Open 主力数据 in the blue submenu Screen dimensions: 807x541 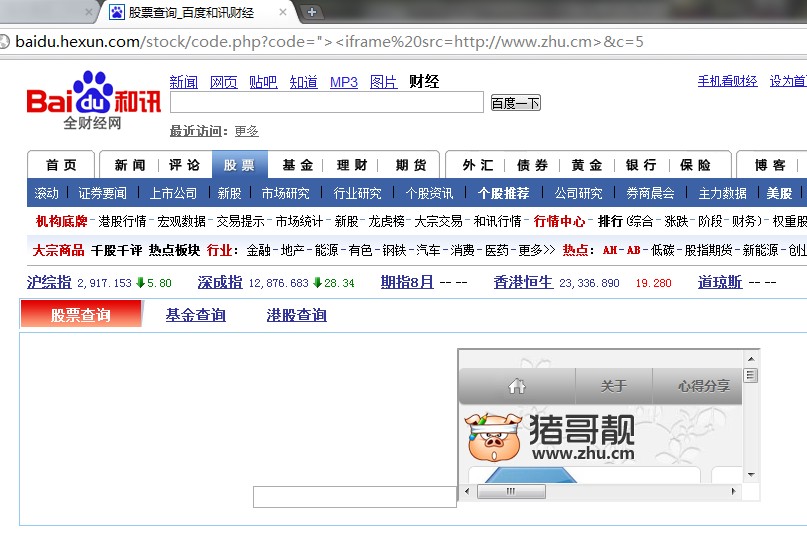(723, 193)
